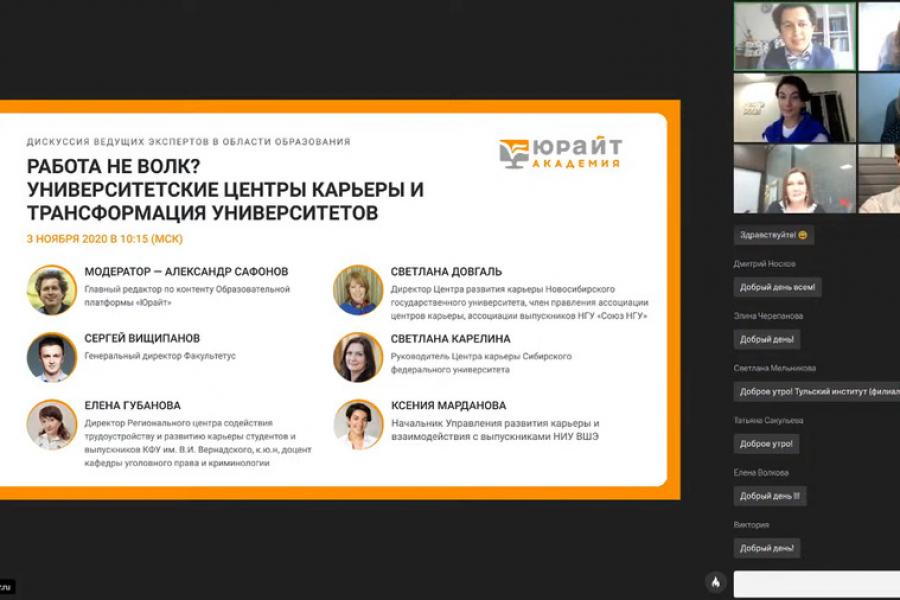The image size is (900, 600).
Task: Click Элина Черепанова's message 'Добрый день!'
Action: 766,339
